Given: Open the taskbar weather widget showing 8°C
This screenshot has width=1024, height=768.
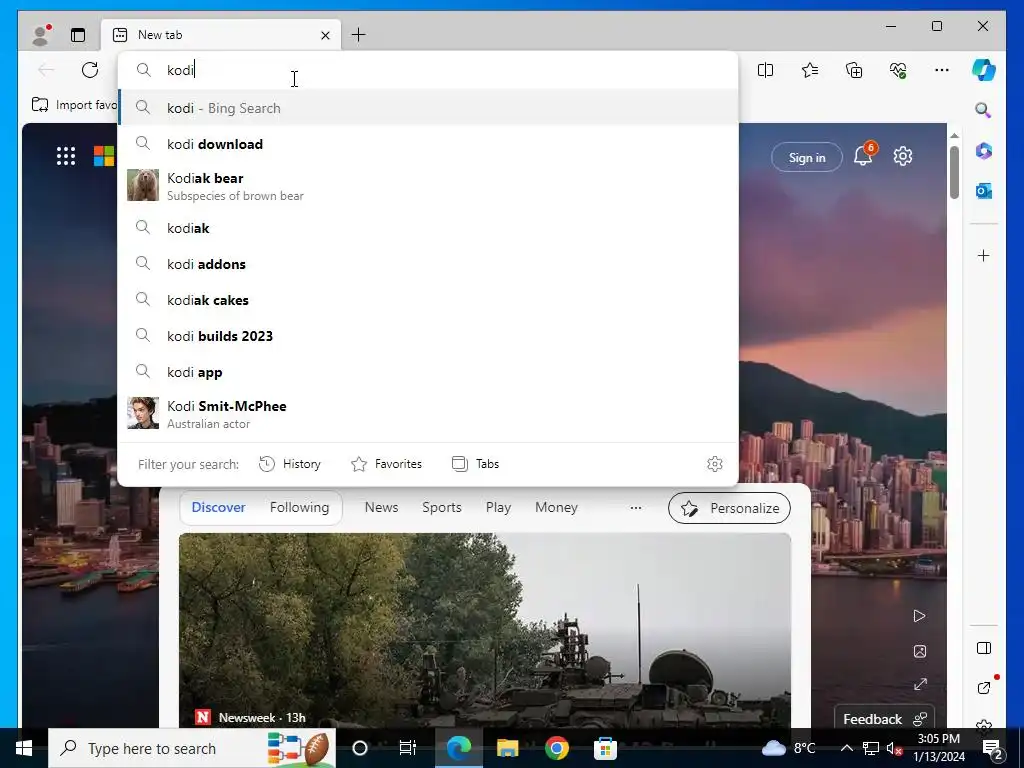Looking at the screenshot, I should point(789,748).
